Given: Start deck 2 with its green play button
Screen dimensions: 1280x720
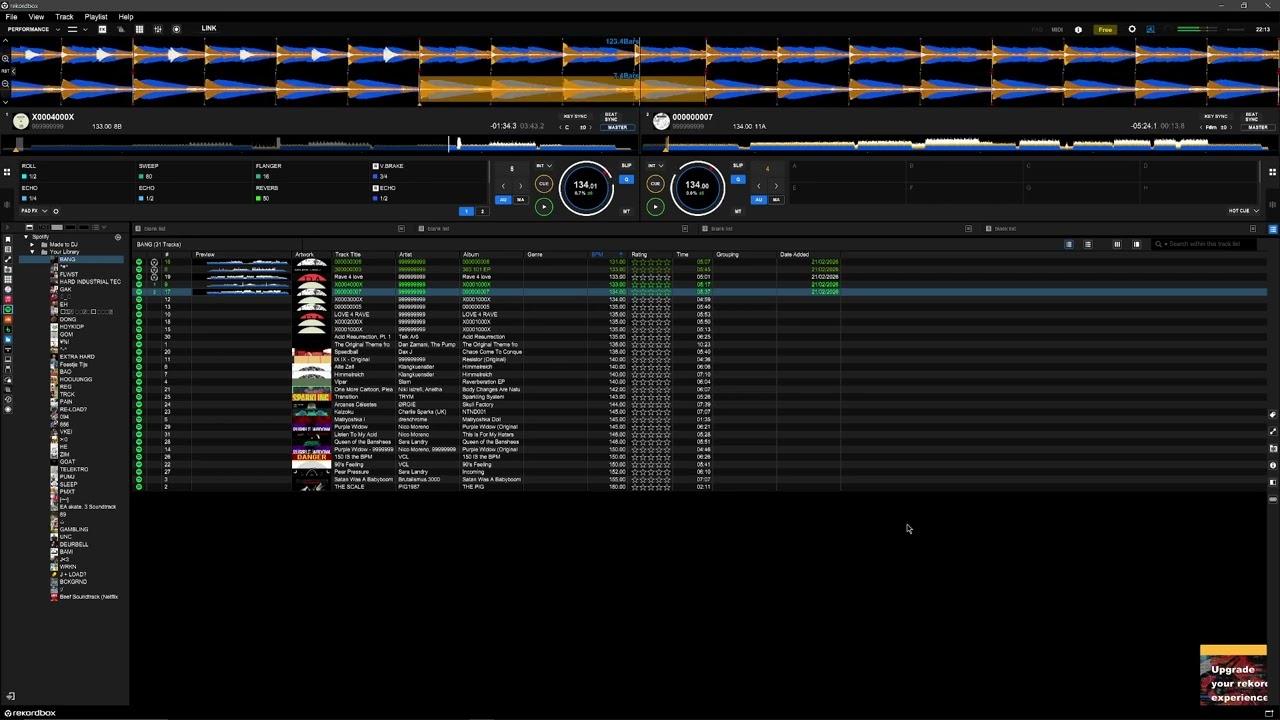Looking at the screenshot, I should (654, 207).
